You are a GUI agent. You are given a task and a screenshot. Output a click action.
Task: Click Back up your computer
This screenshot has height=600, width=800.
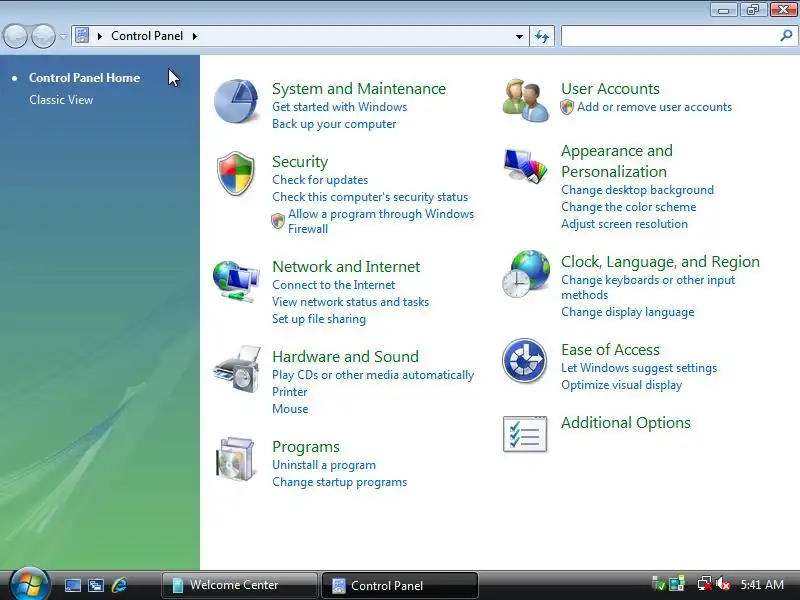(x=334, y=124)
